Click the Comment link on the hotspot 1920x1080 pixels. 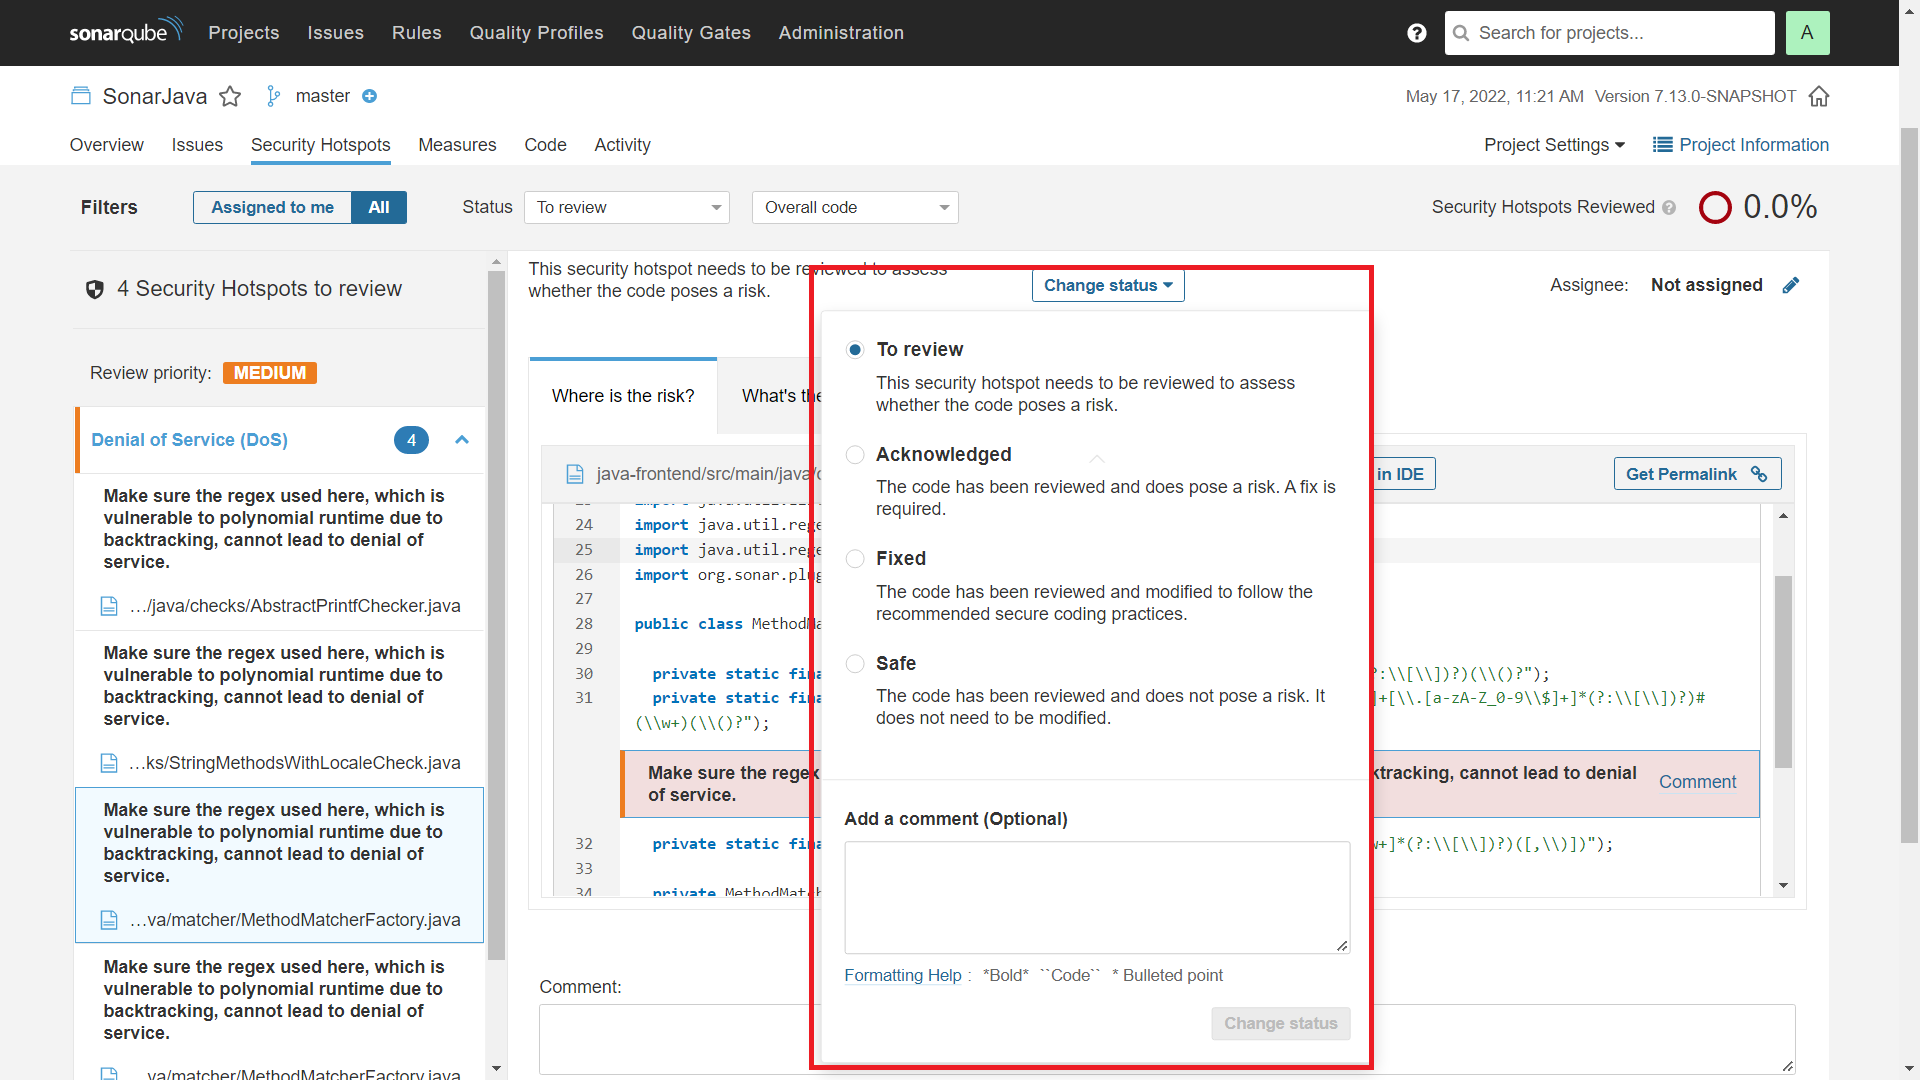1697,782
